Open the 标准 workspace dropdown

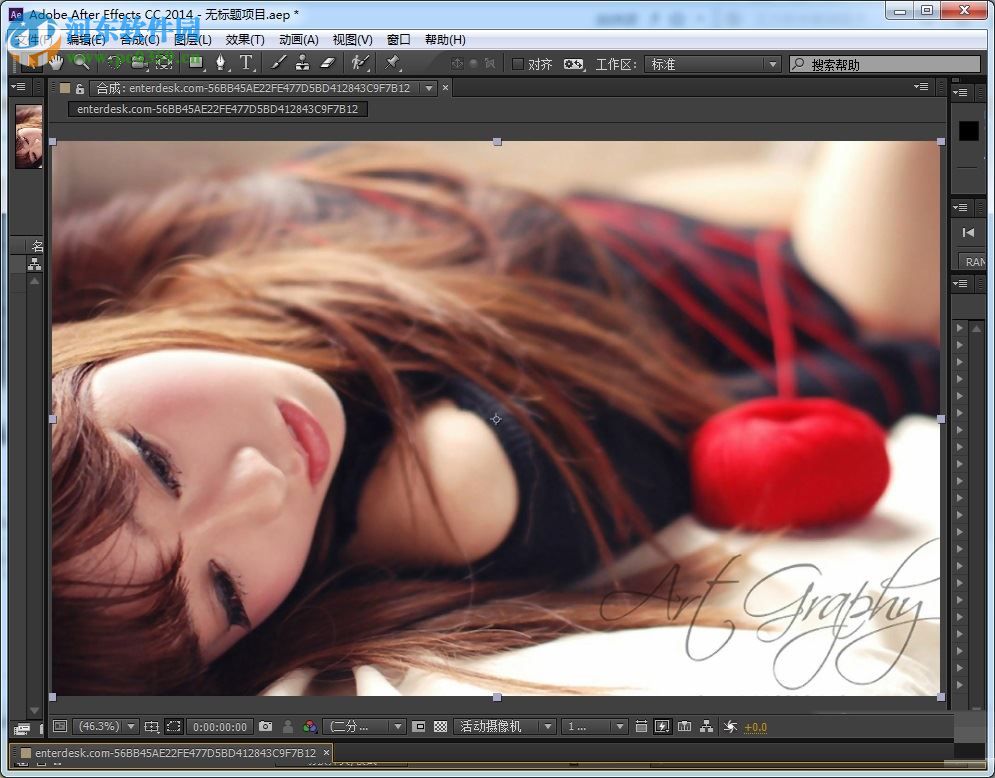point(713,62)
